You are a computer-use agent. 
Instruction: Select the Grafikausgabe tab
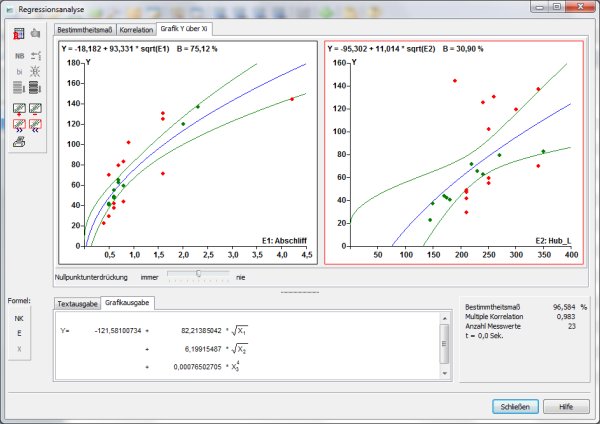point(127,303)
